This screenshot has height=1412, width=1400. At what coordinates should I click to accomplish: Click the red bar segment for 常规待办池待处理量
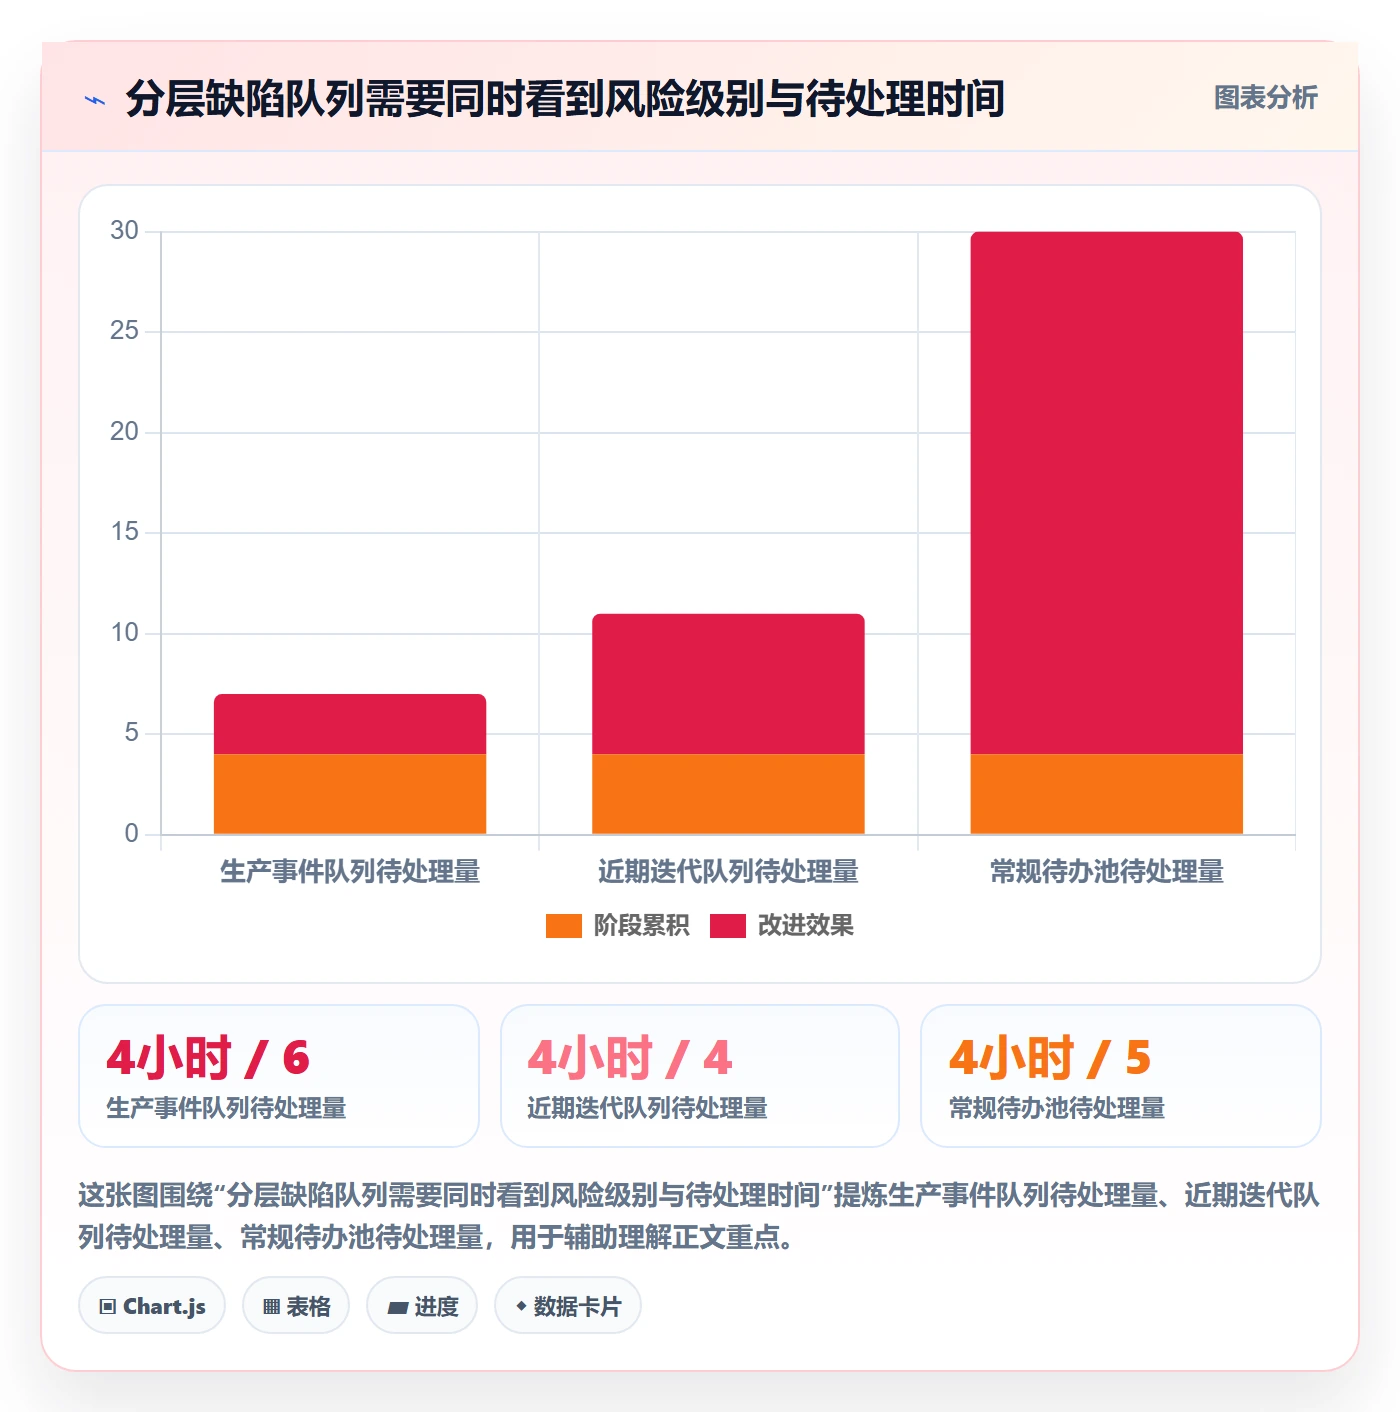pyautogui.click(x=1107, y=493)
